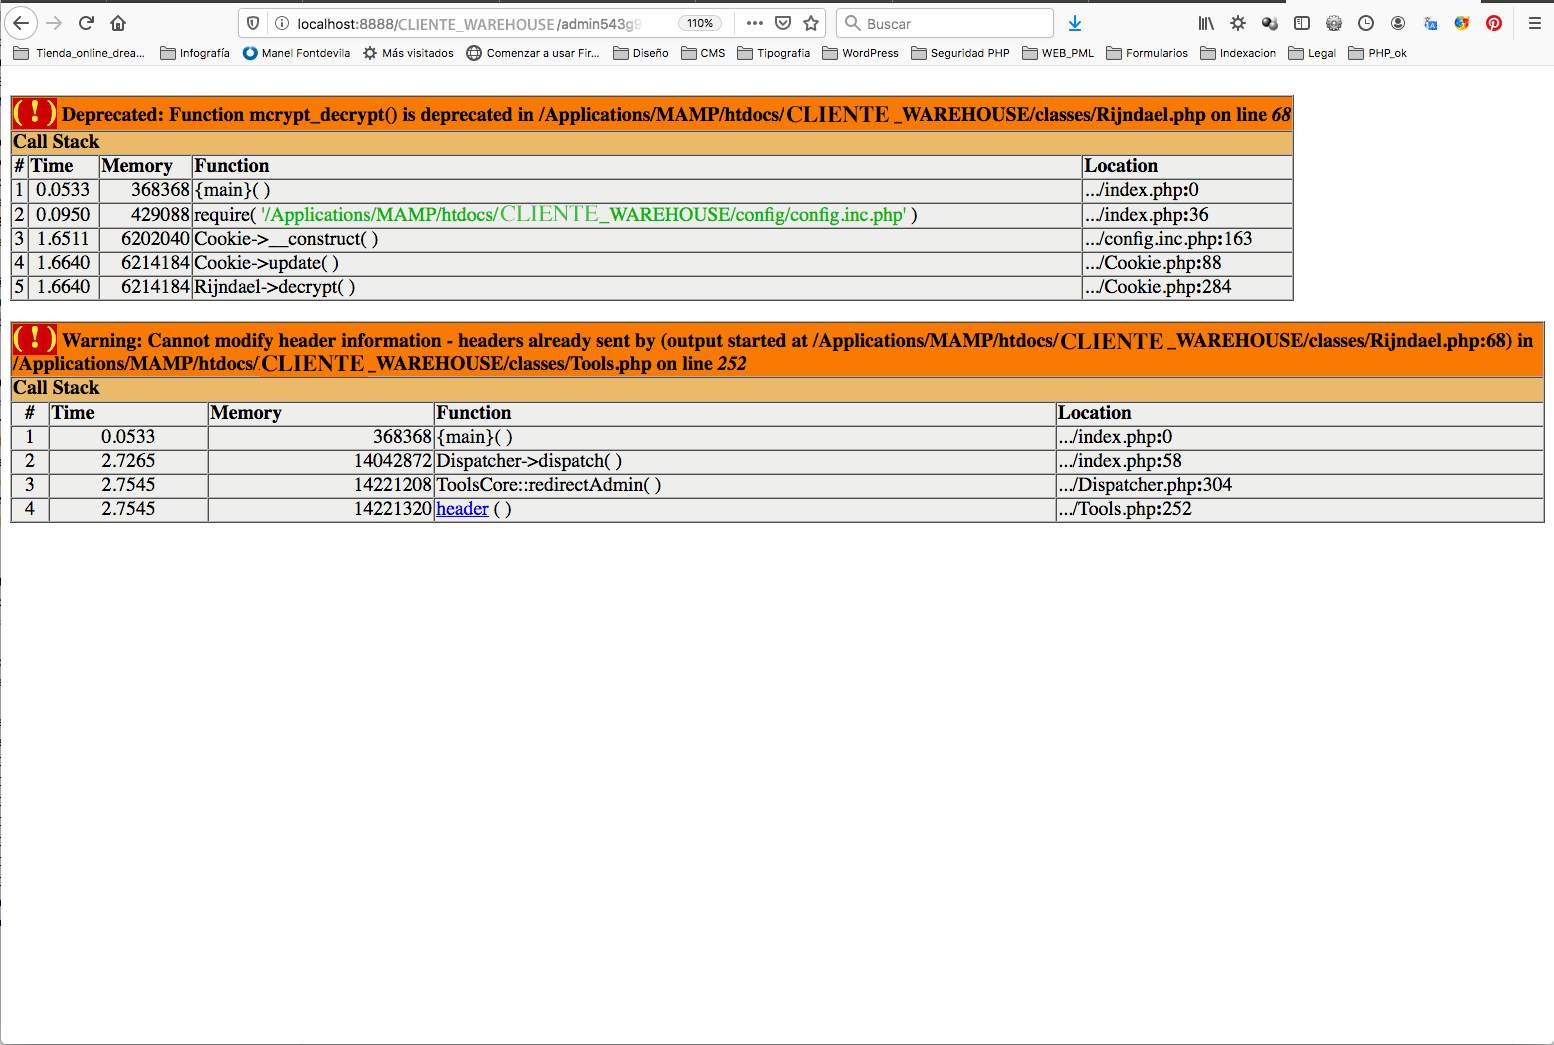This screenshot has height=1045, width=1554.
Task: Click the 6202040 memory value
Action: 155,239
